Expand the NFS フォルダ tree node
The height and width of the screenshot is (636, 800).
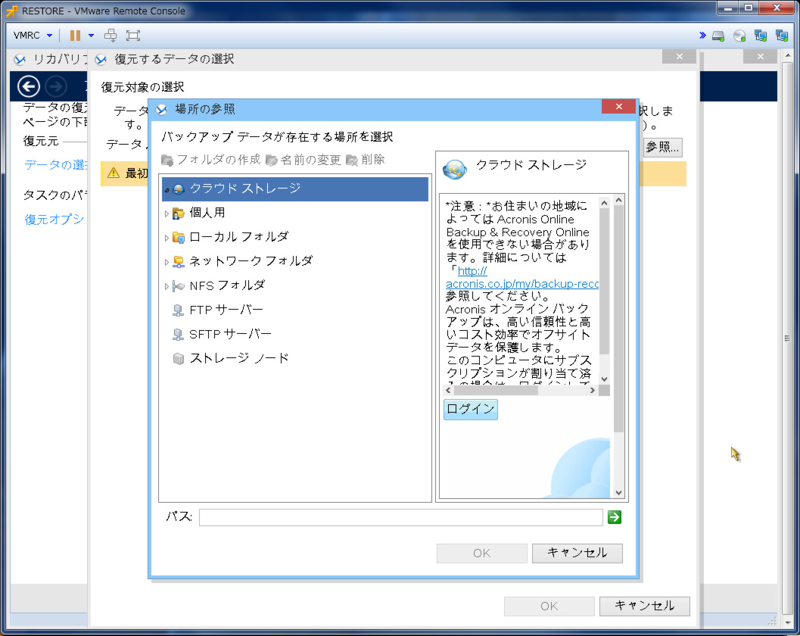coord(166,286)
